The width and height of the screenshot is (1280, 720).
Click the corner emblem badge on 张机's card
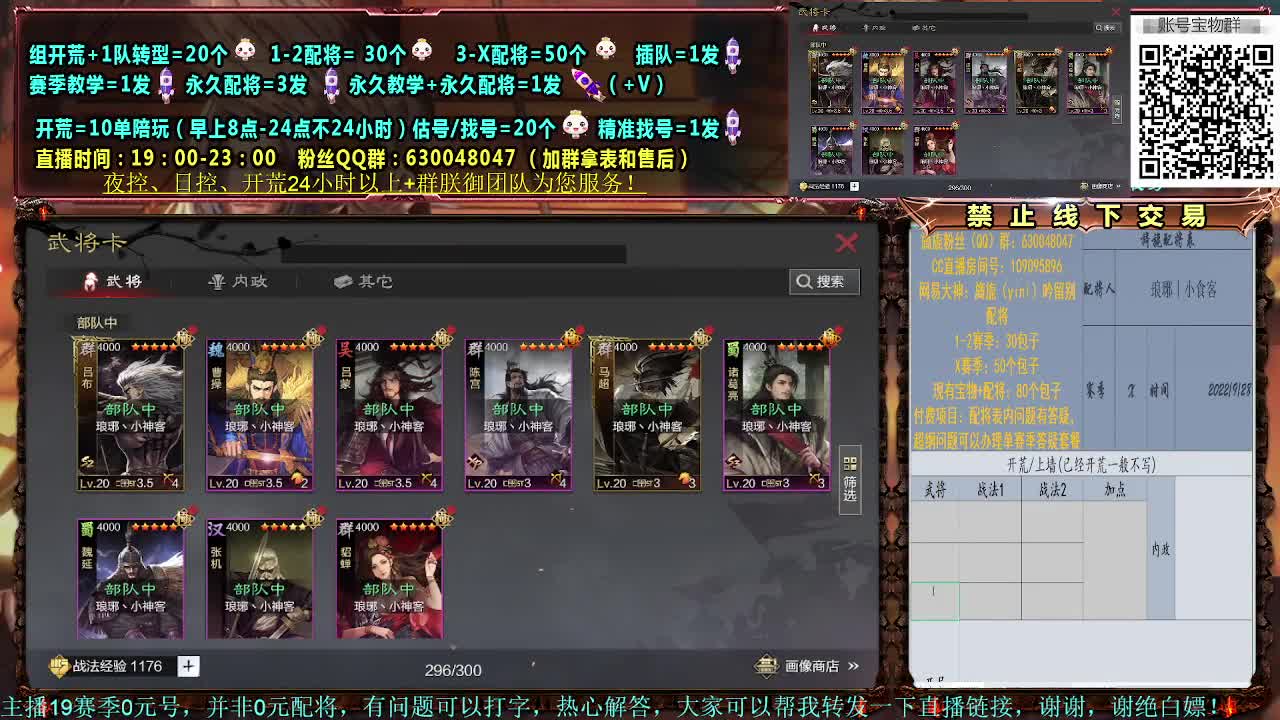point(313,517)
